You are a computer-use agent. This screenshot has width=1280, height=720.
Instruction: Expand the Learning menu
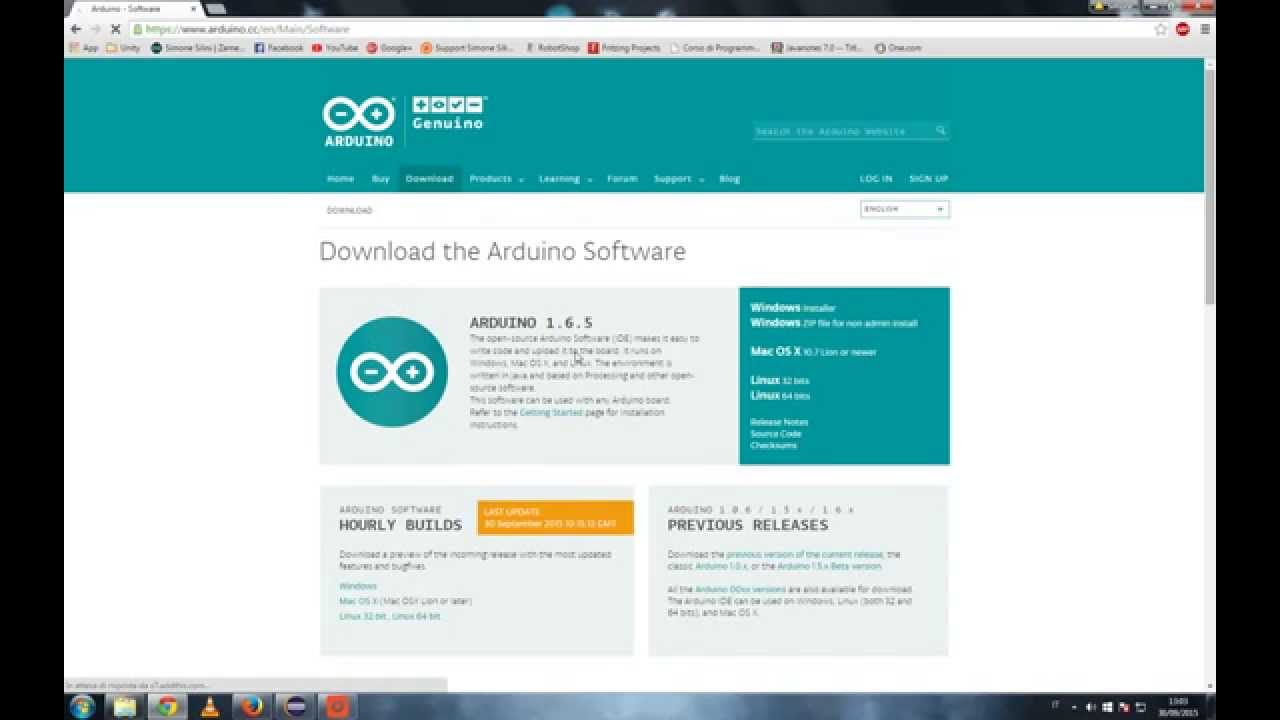coord(565,179)
